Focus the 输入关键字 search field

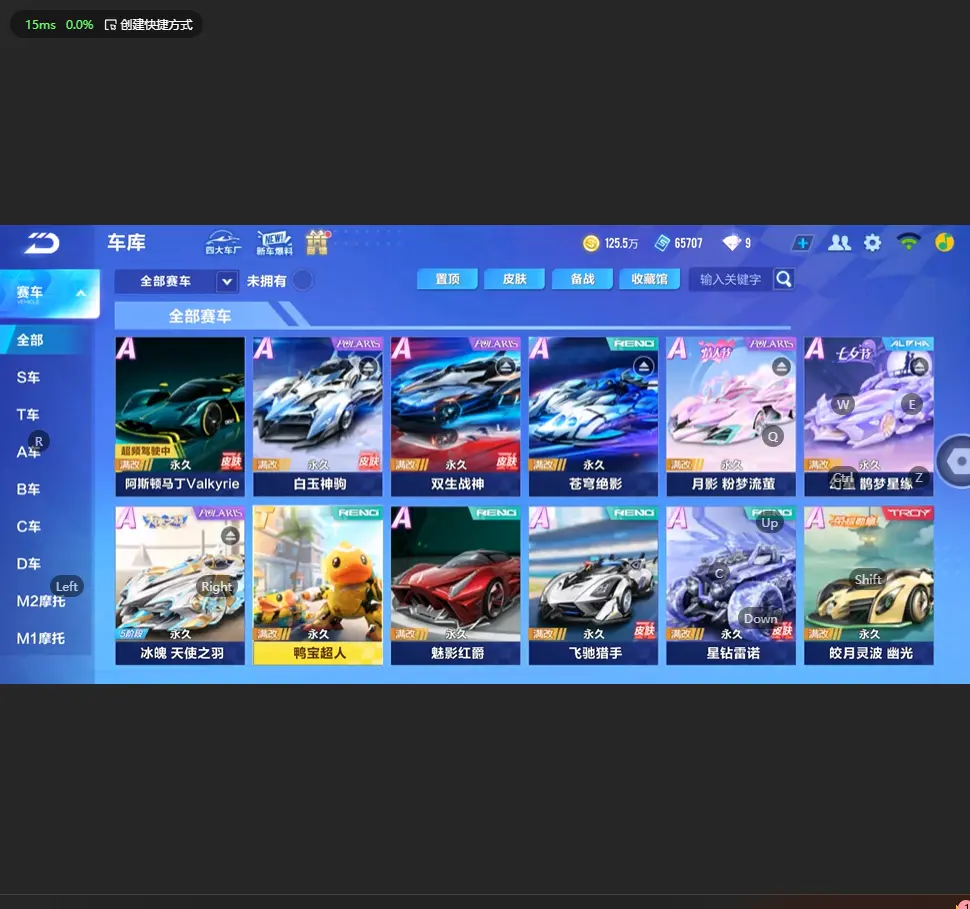[x=730, y=280]
